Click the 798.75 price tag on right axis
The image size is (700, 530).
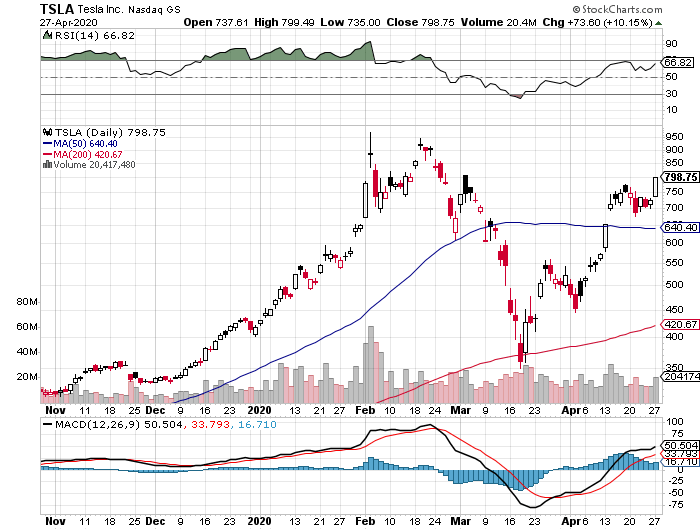(x=679, y=177)
